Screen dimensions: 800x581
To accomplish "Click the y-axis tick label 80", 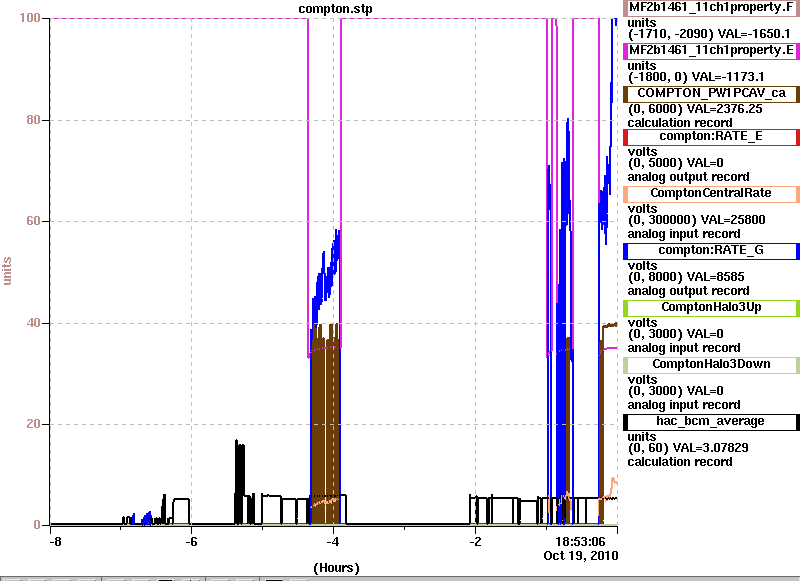I will [33, 120].
